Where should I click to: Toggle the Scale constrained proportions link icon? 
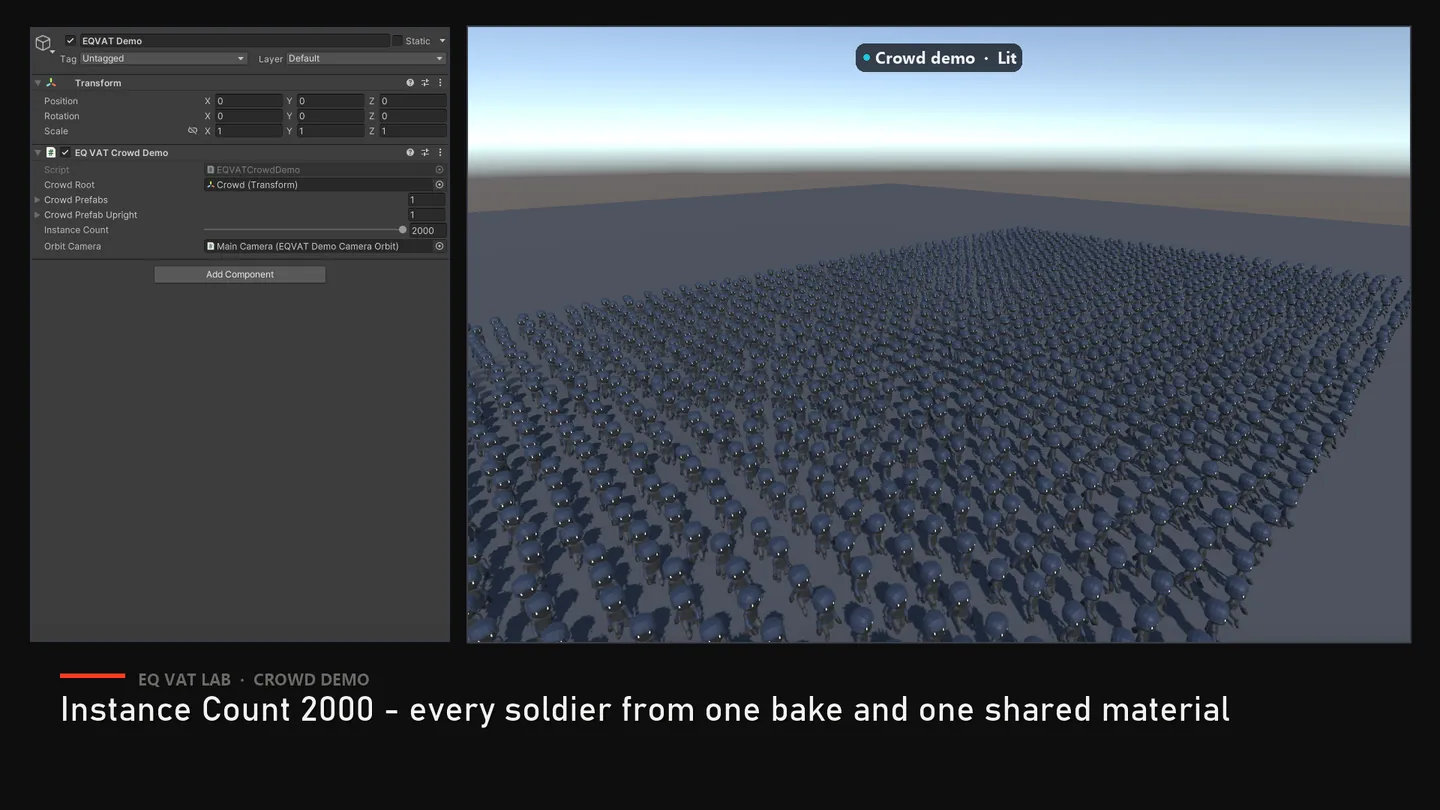coord(193,131)
